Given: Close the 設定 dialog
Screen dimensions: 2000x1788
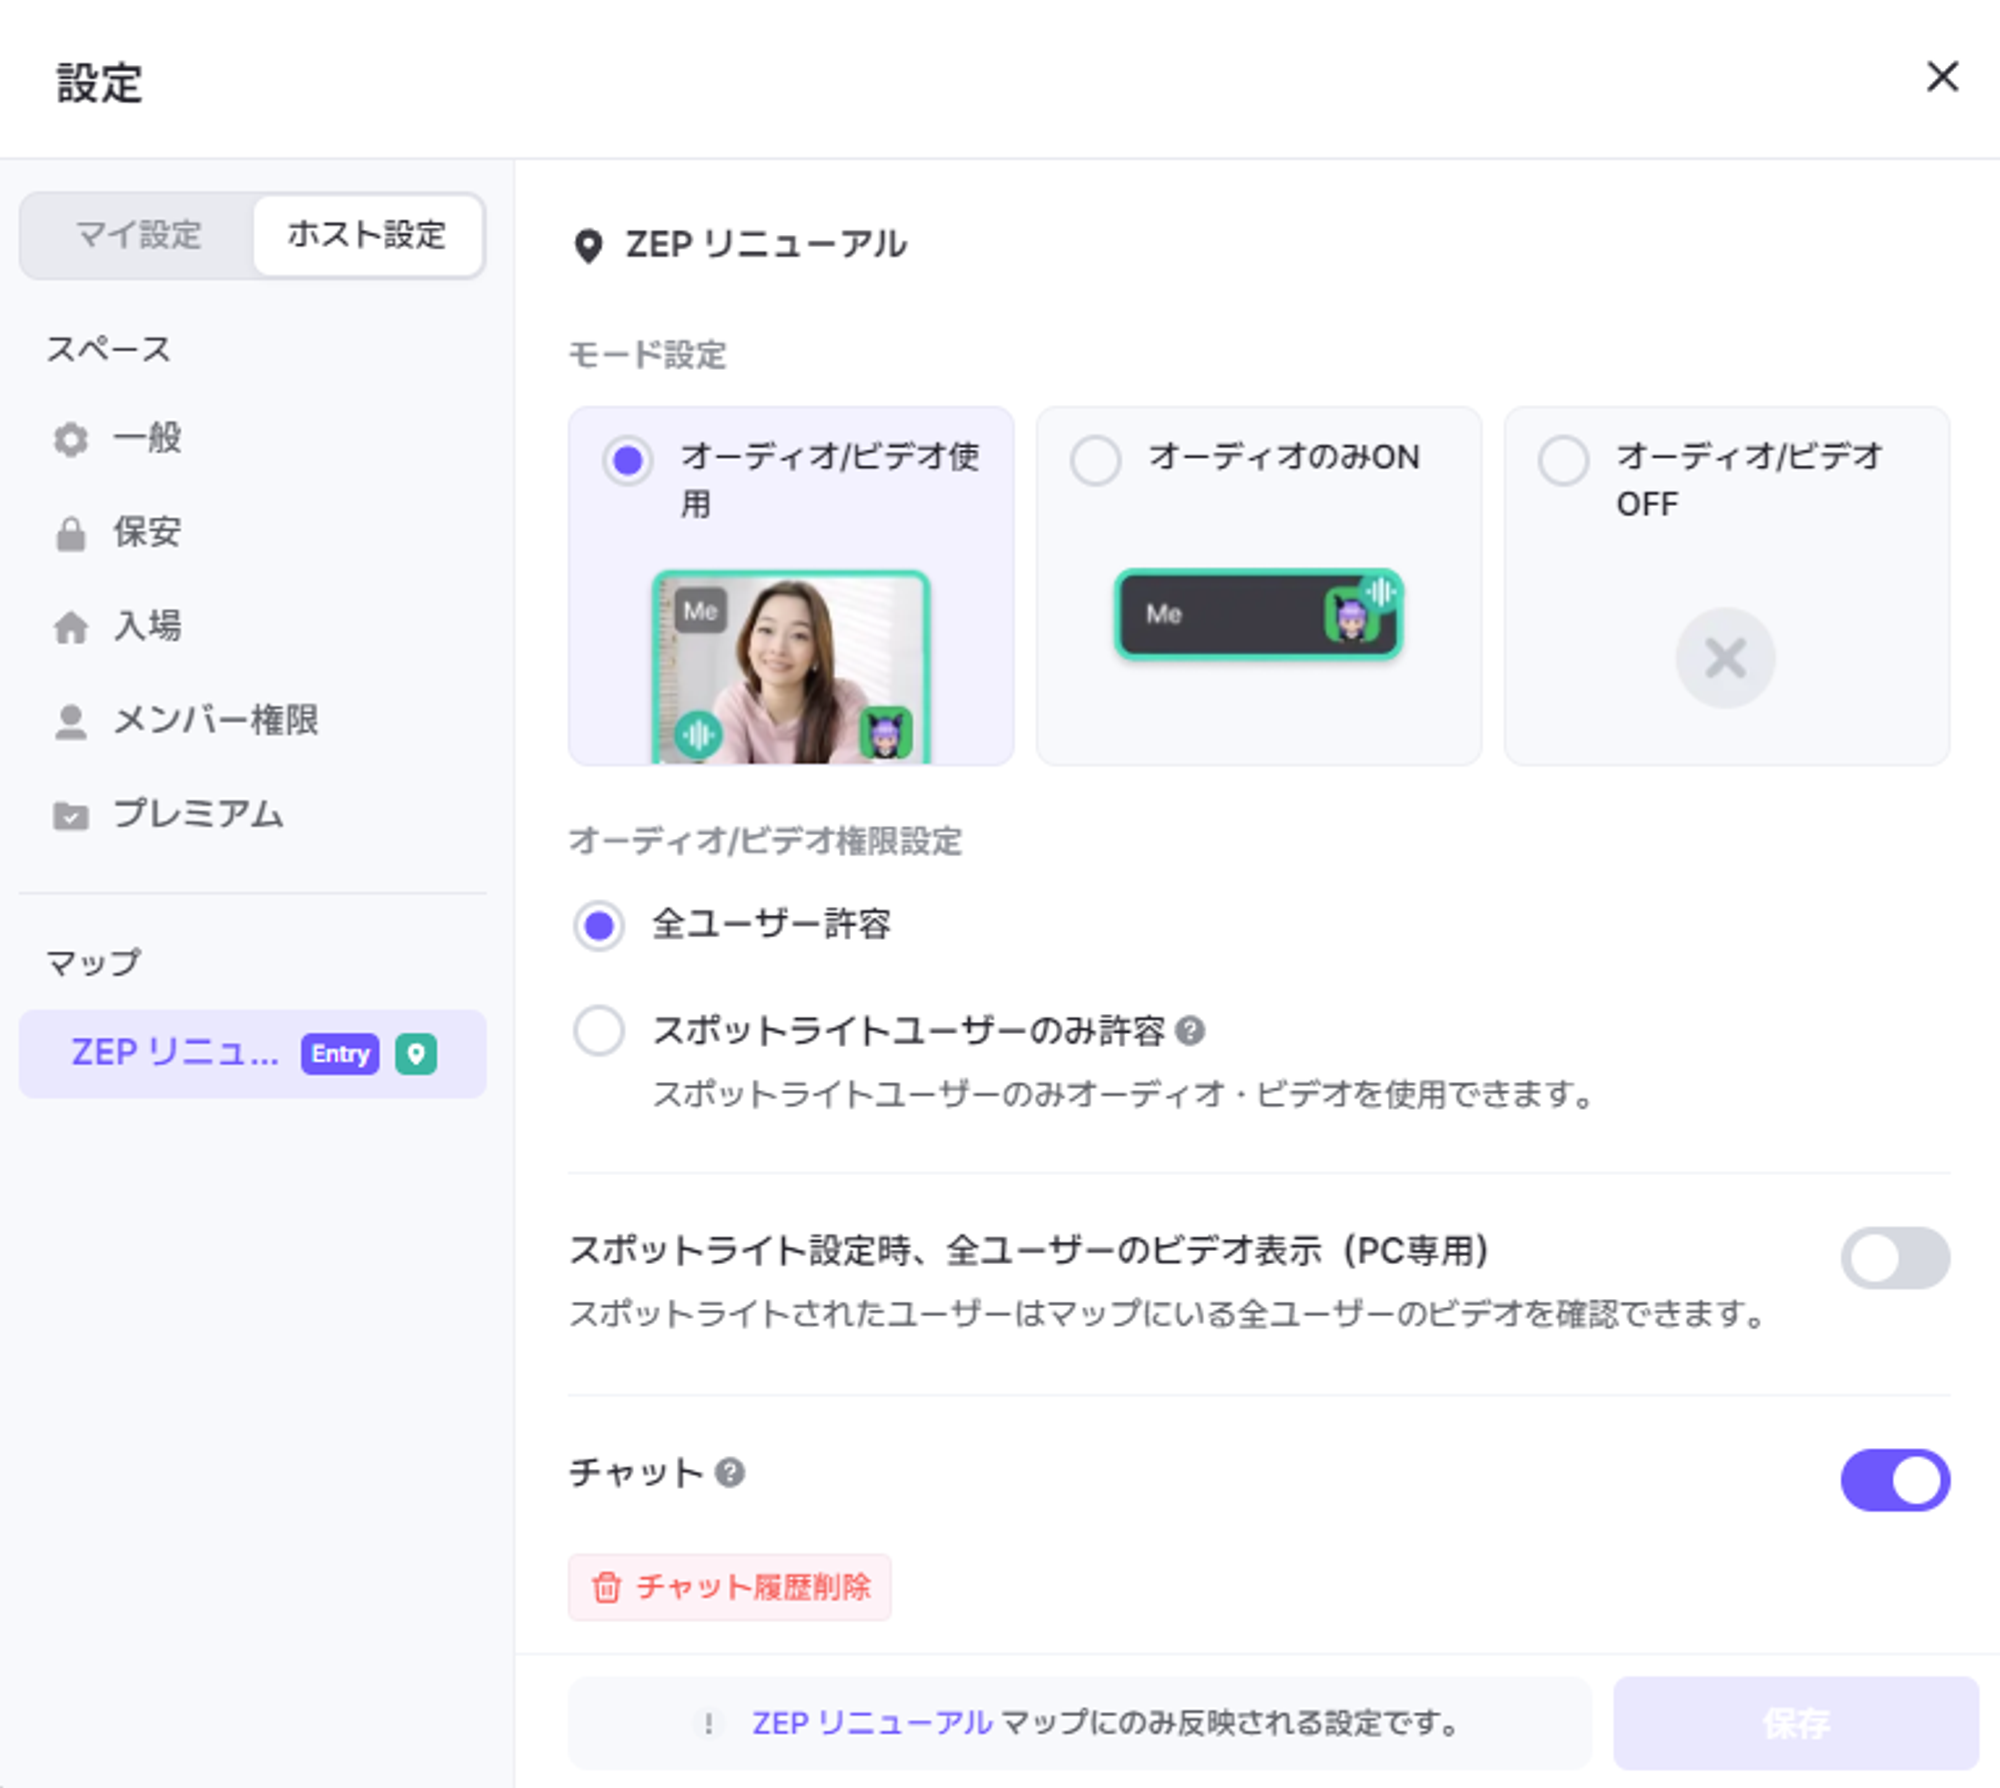Looking at the screenshot, I should [x=1942, y=77].
